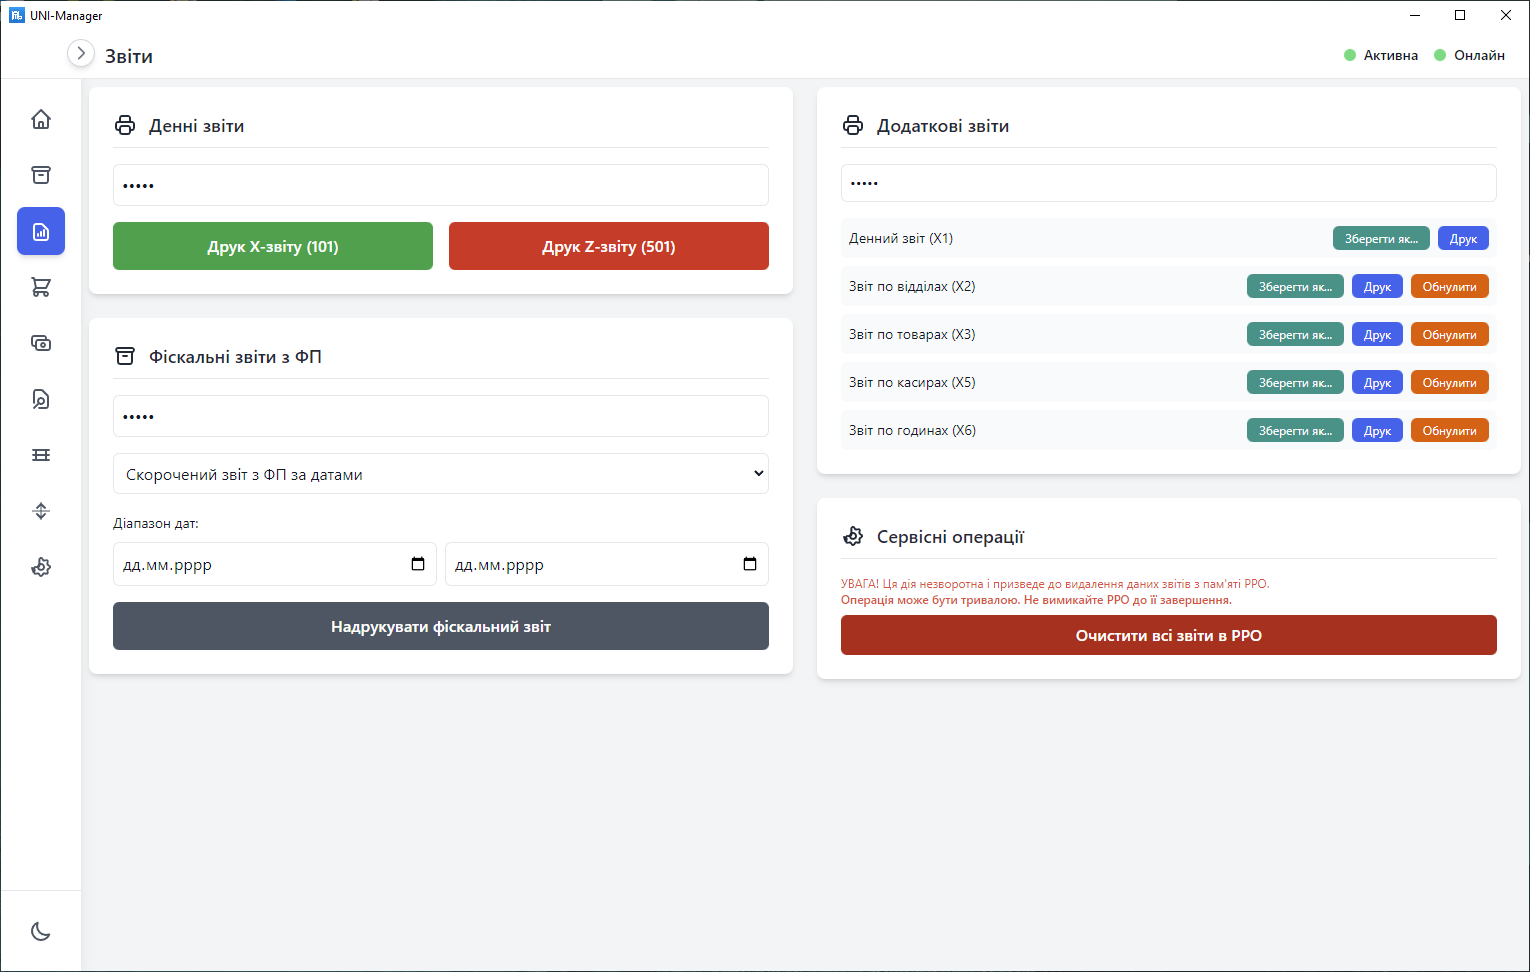
Task: Click the archive icon beside Фіскальні звіти з ФП
Action: click(x=125, y=357)
